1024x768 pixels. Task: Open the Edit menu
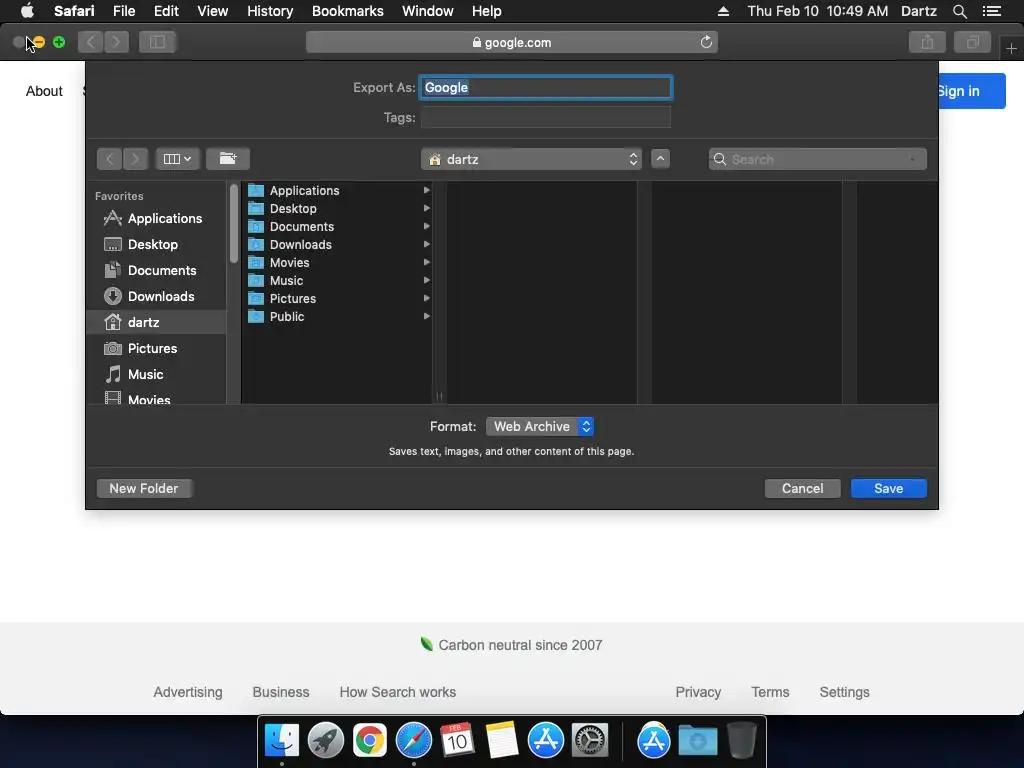[166, 11]
